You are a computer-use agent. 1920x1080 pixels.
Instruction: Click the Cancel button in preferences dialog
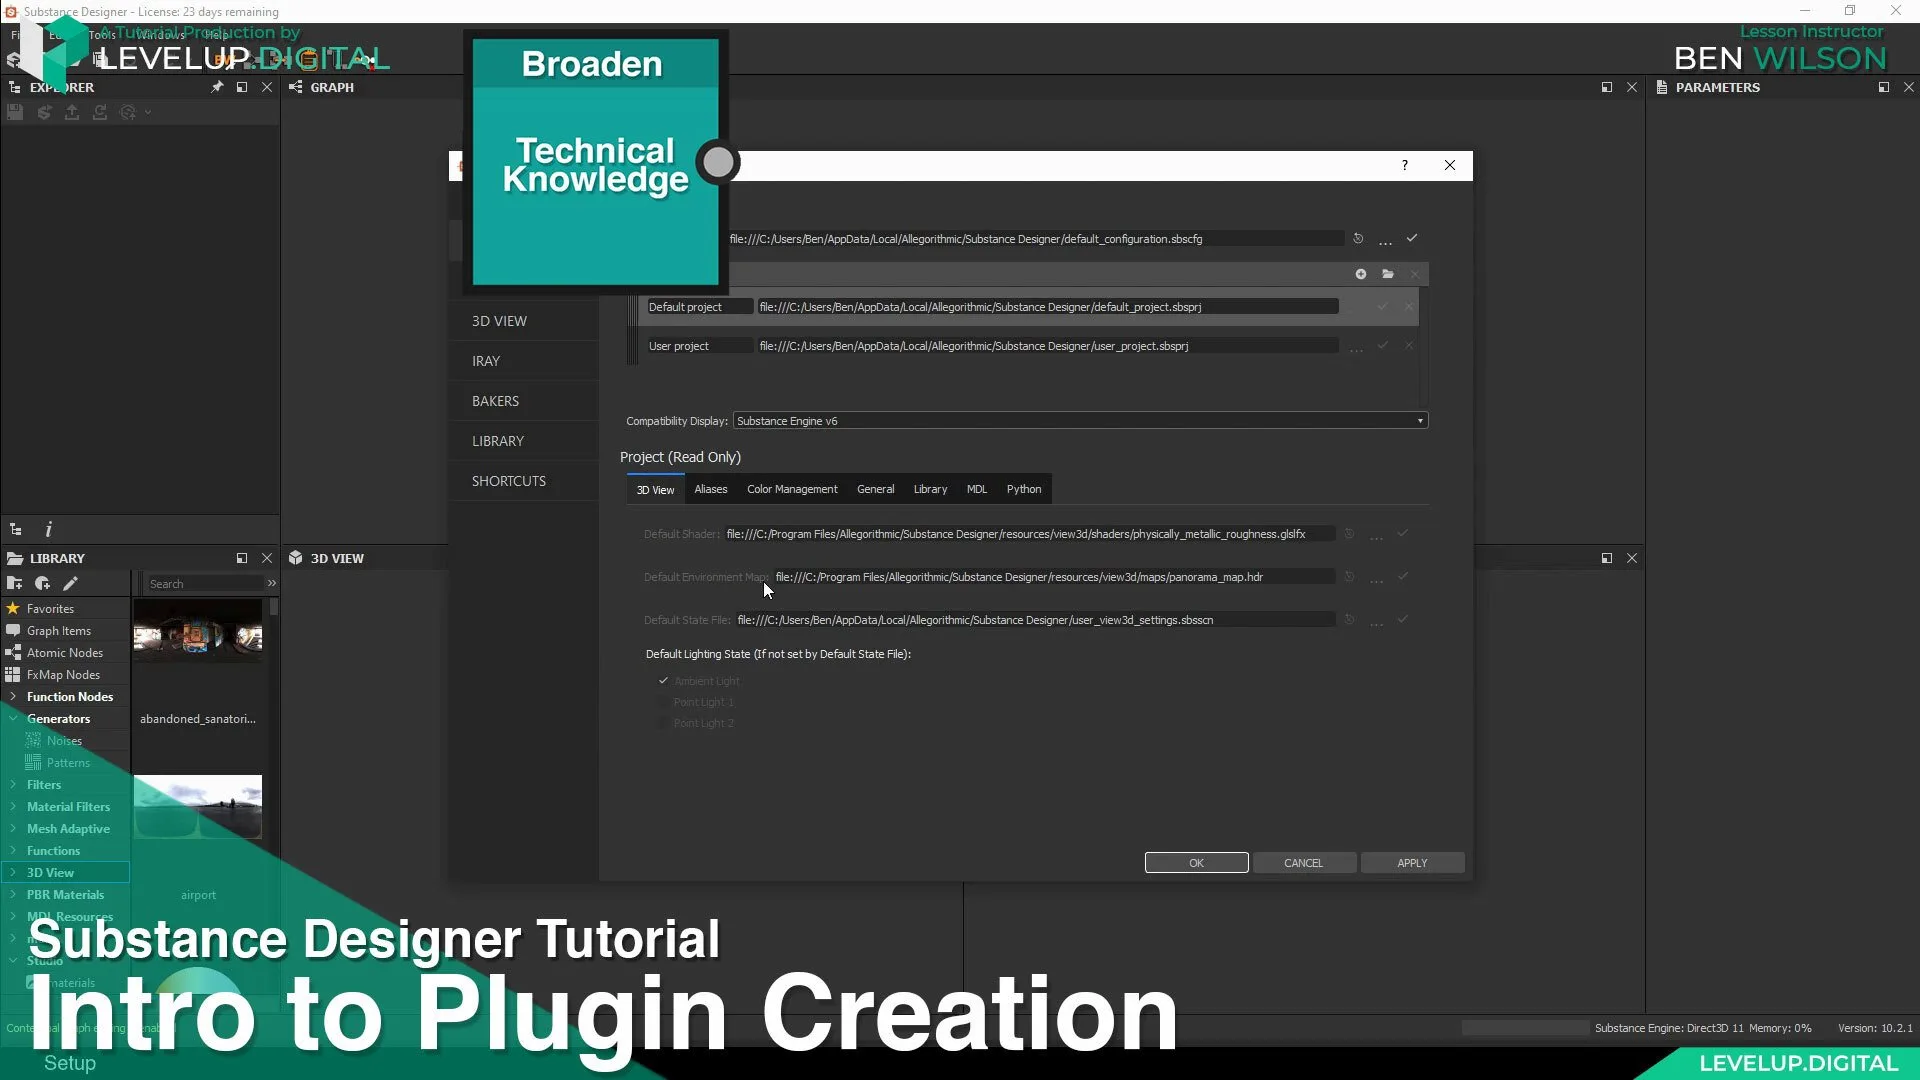(x=1303, y=862)
